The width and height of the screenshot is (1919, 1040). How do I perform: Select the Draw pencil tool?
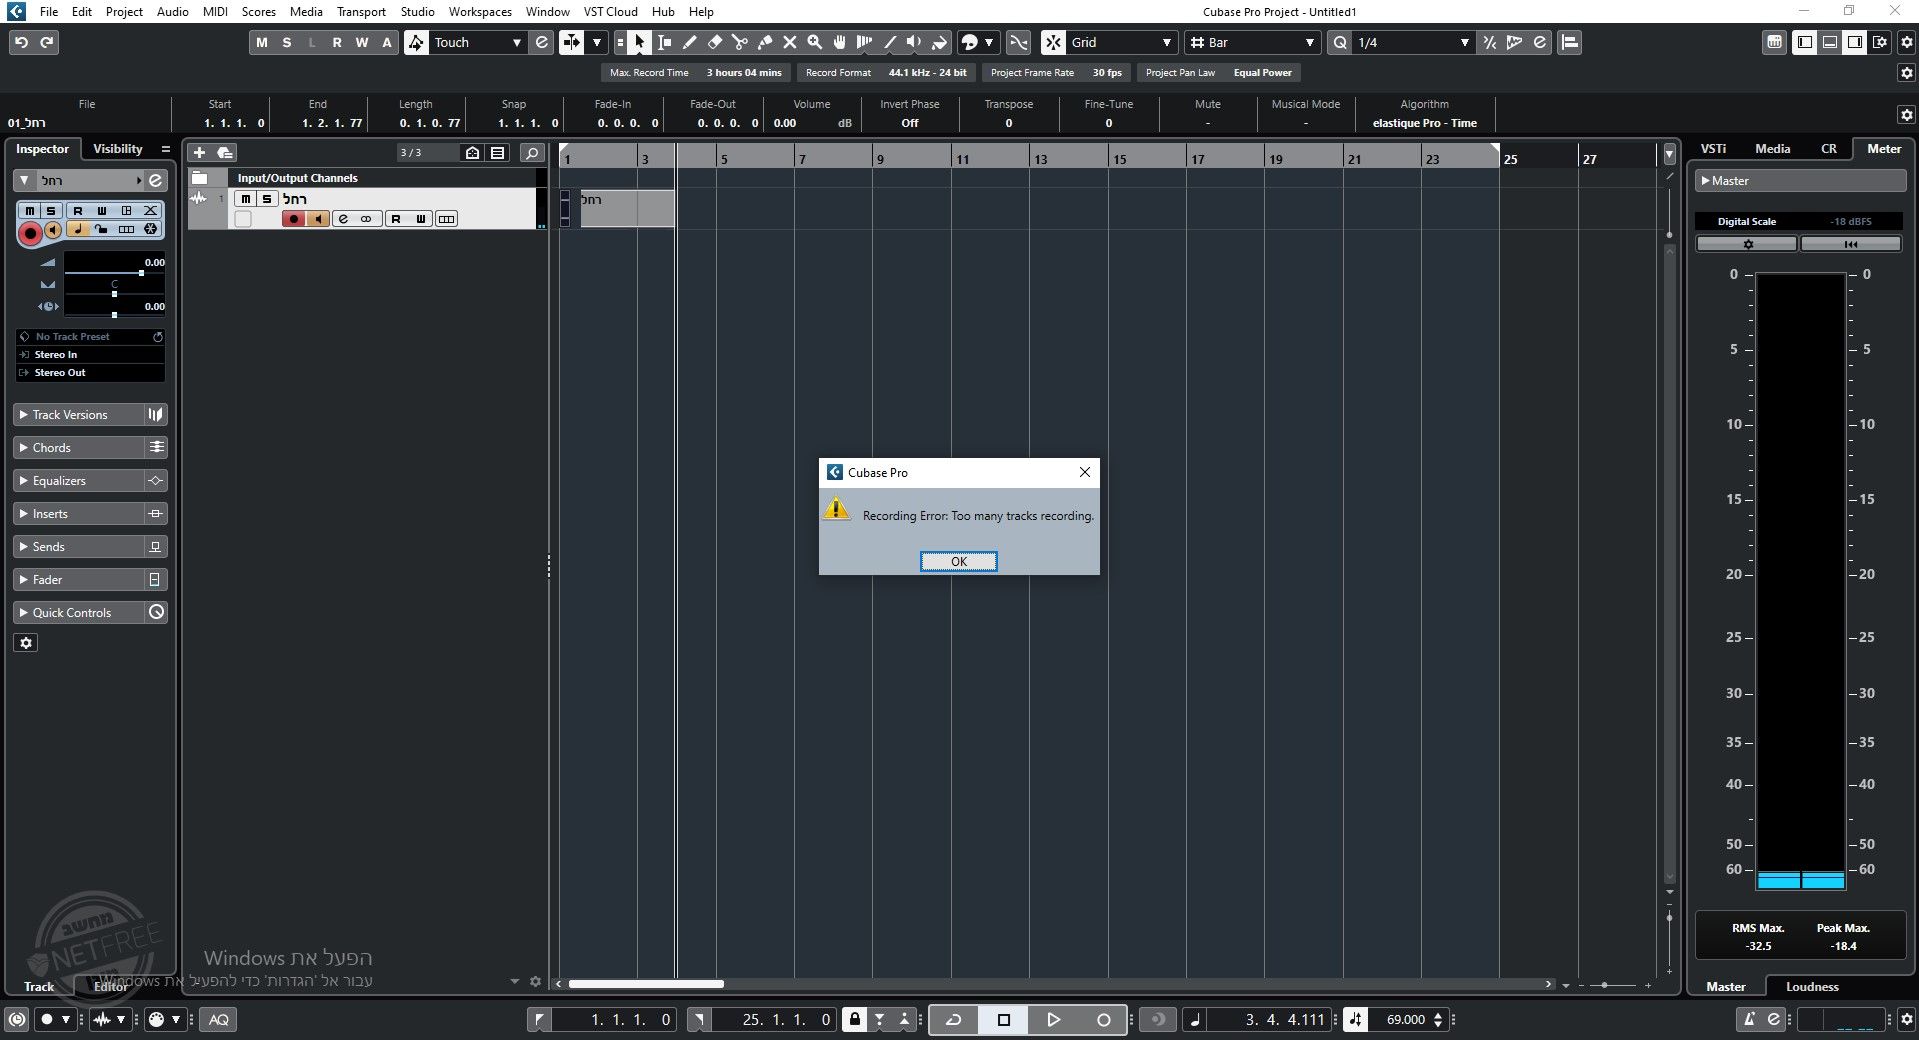click(690, 42)
